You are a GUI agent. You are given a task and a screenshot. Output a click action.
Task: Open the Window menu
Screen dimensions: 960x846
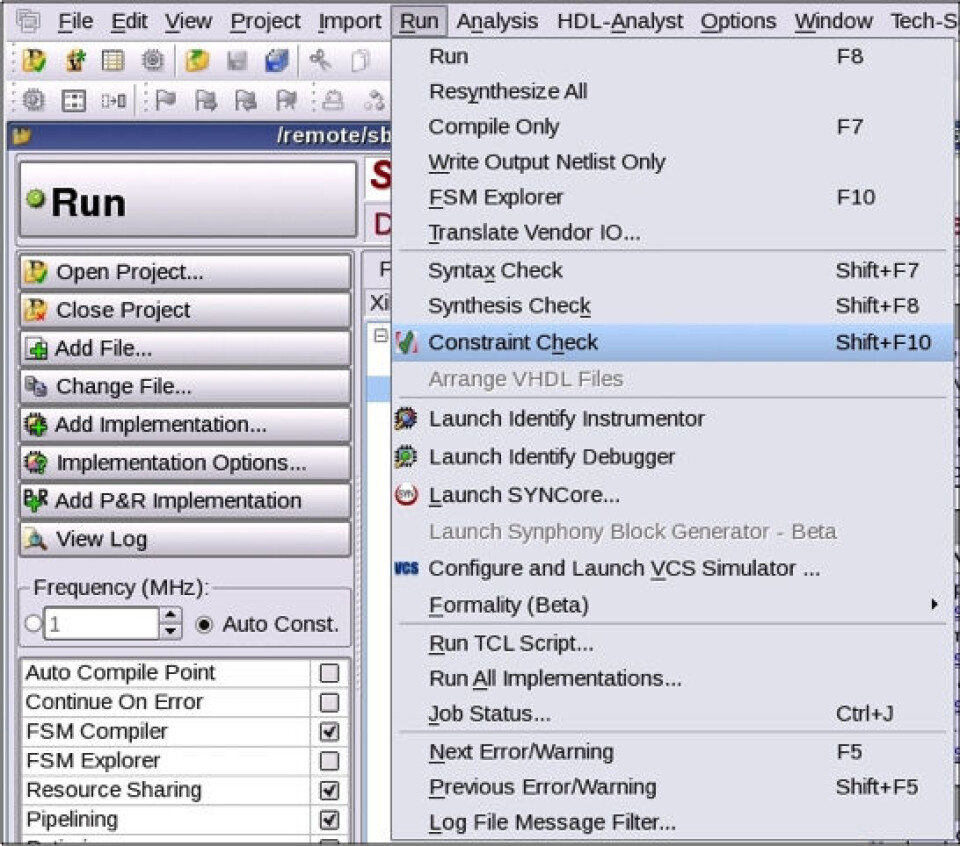pyautogui.click(x=833, y=21)
